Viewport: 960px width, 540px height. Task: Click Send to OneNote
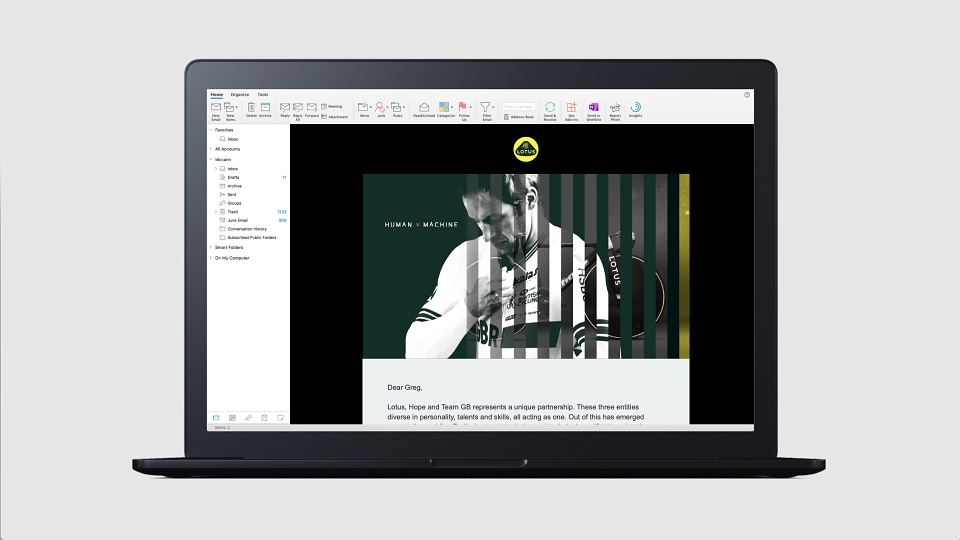point(593,111)
